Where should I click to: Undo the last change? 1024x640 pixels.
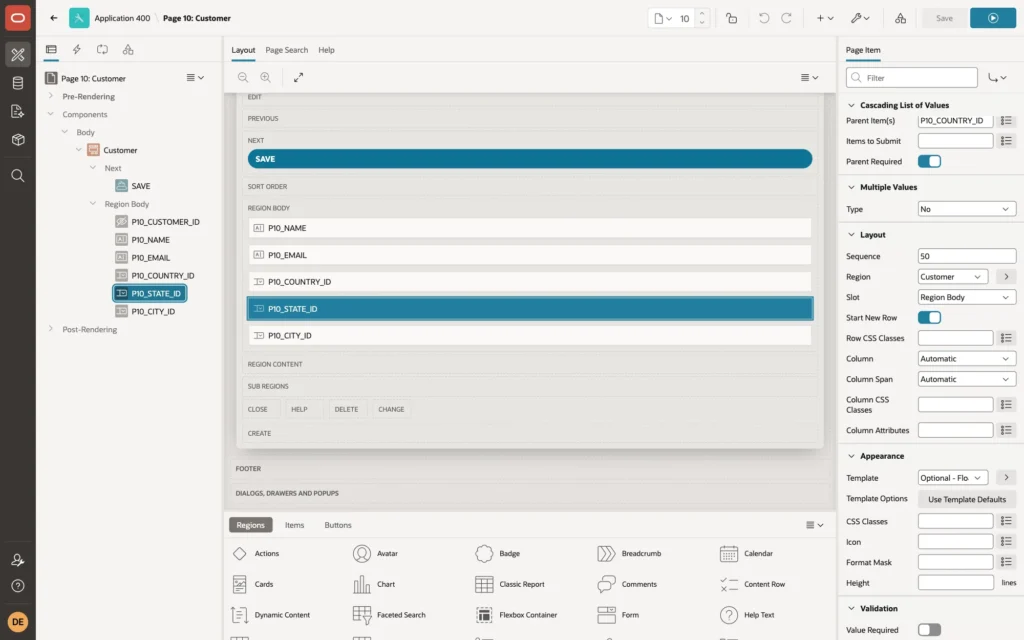[763, 18]
